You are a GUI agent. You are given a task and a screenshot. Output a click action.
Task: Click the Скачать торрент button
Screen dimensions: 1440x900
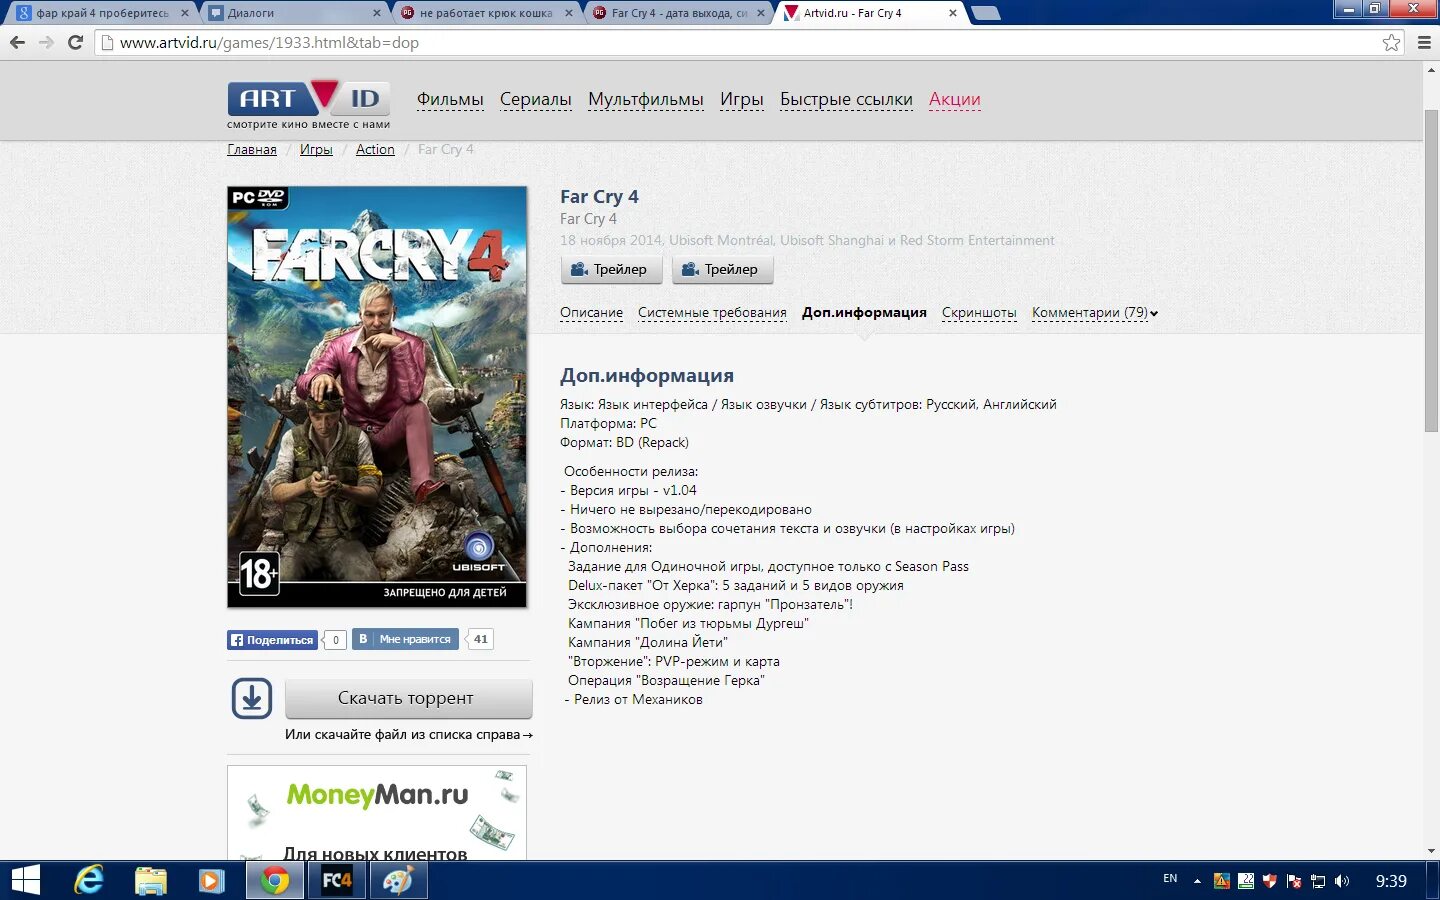click(x=409, y=698)
